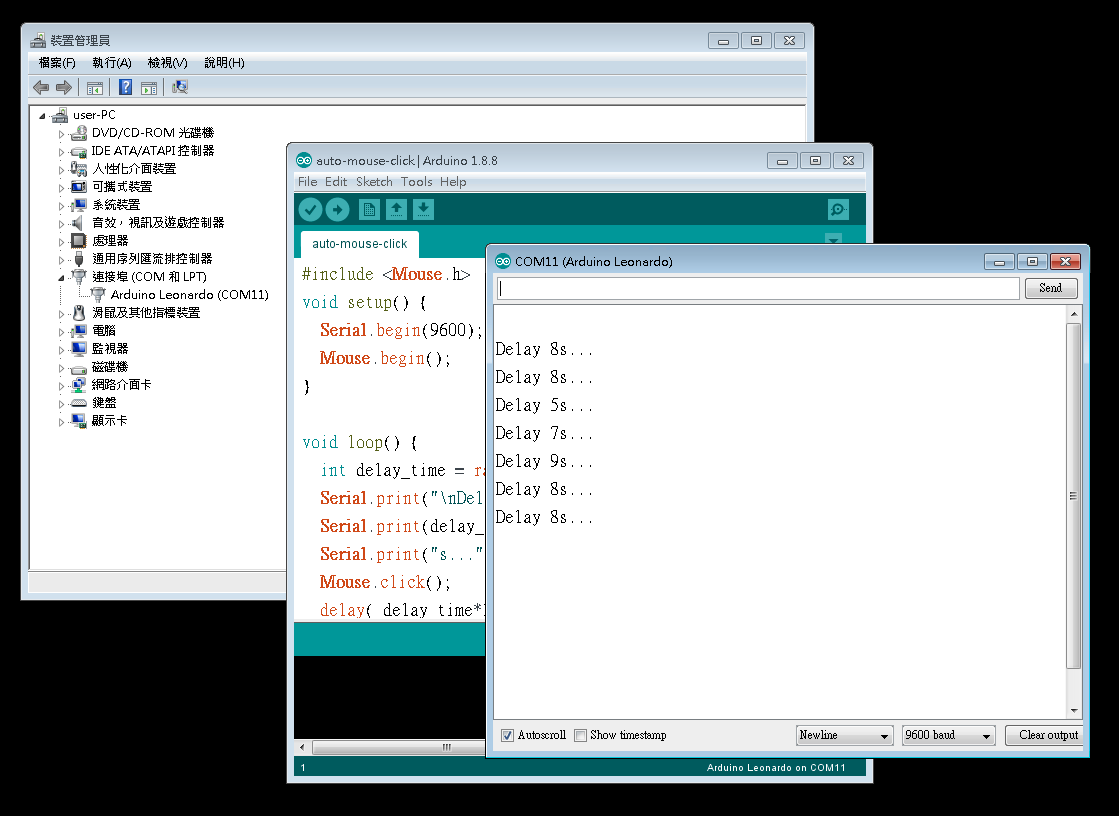1119x816 pixels.
Task: Click the 人性化介面裝置 category icon
Action: pos(79,169)
